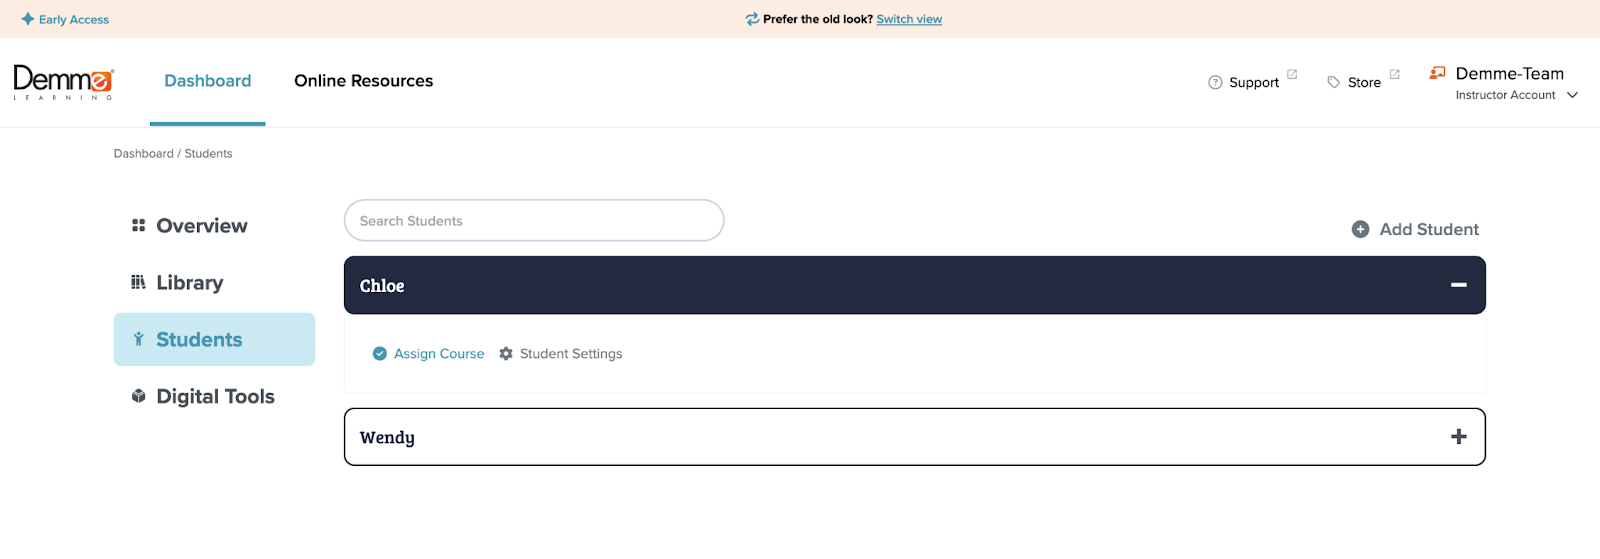This screenshot has height=559, width=1600.
Task: Click the Search Students input field
Action: (x=534, y=221)
